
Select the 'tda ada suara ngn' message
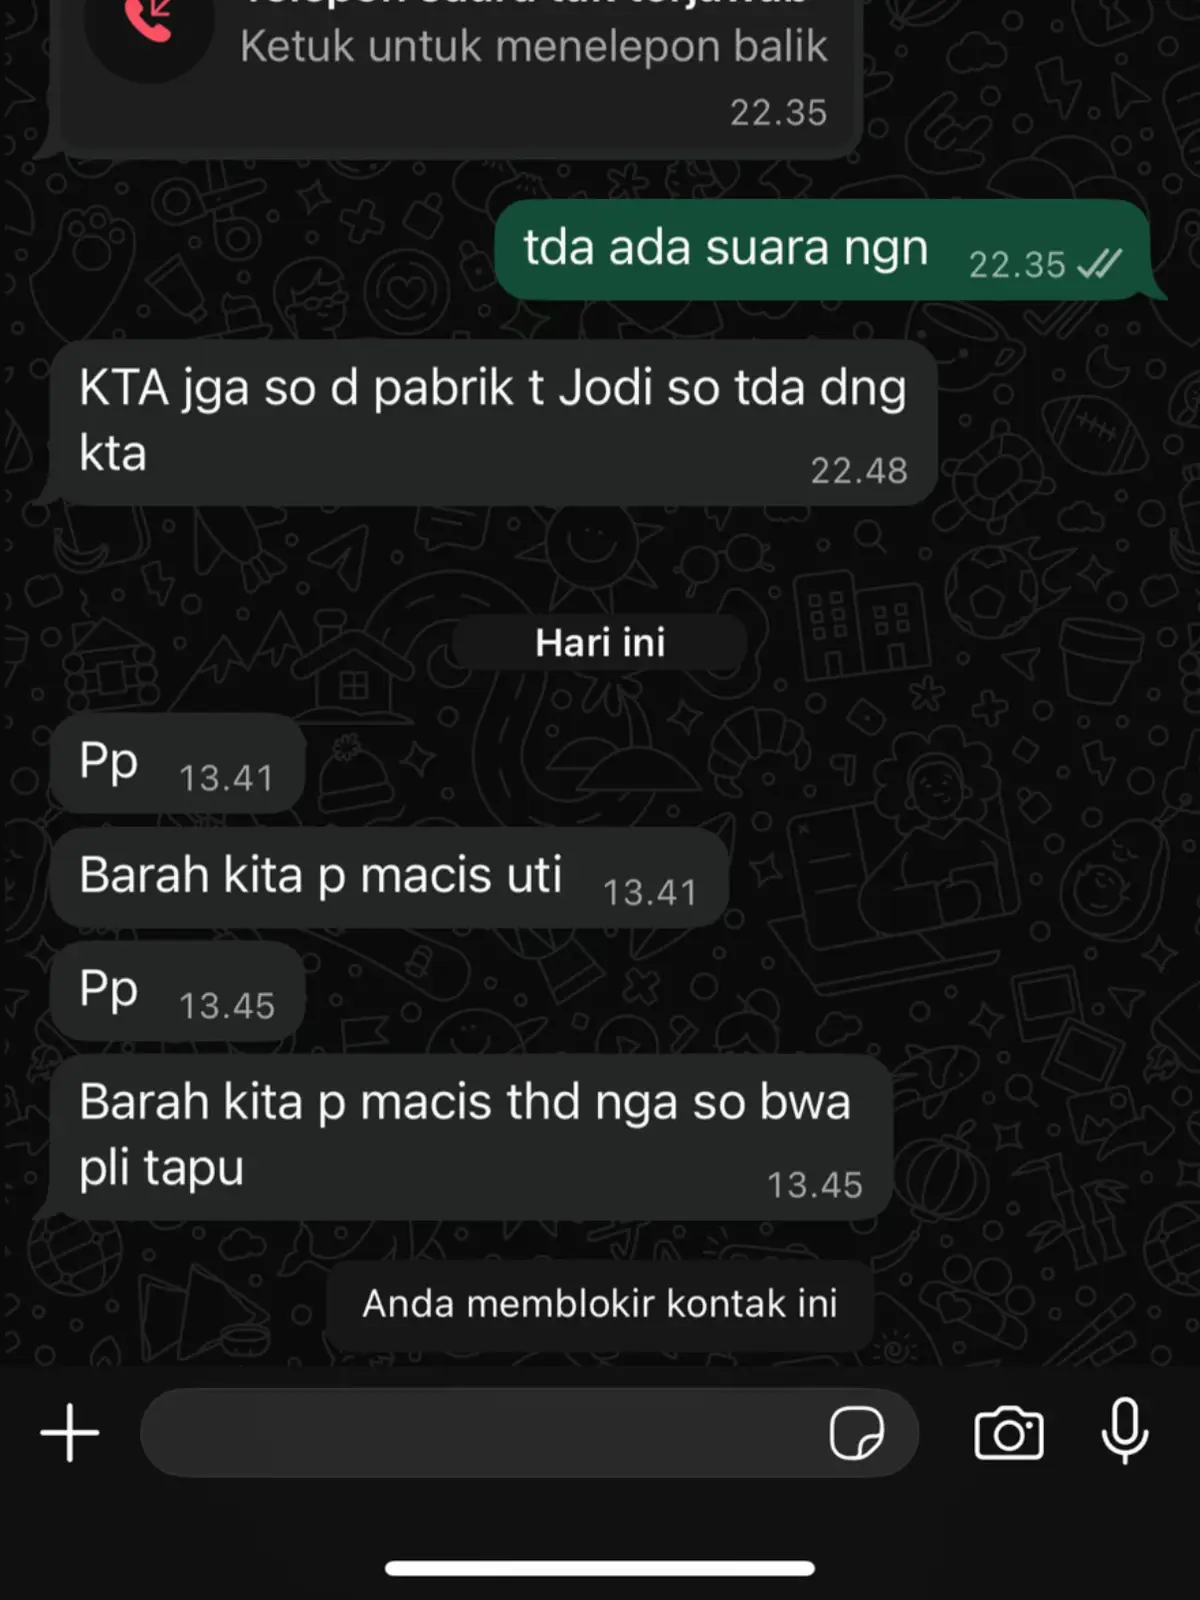pos(824,250)
